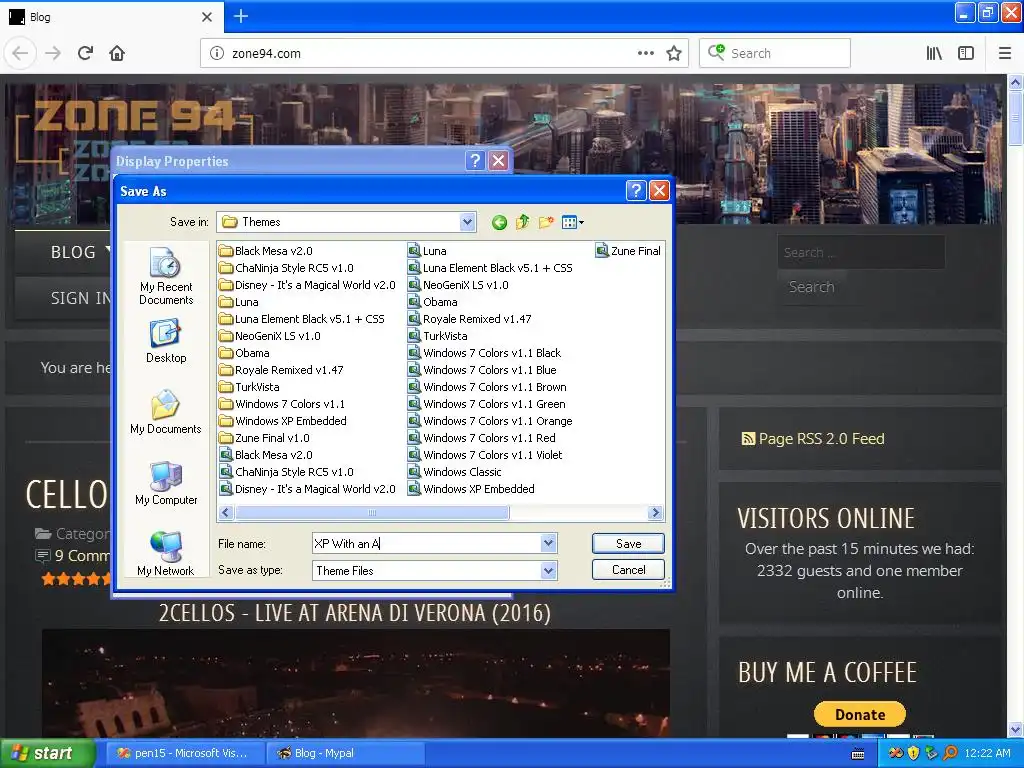Select the Black Mesa v2.0 folder
The width and height of the screenshot is (1024, 768).
click(266, 251)
